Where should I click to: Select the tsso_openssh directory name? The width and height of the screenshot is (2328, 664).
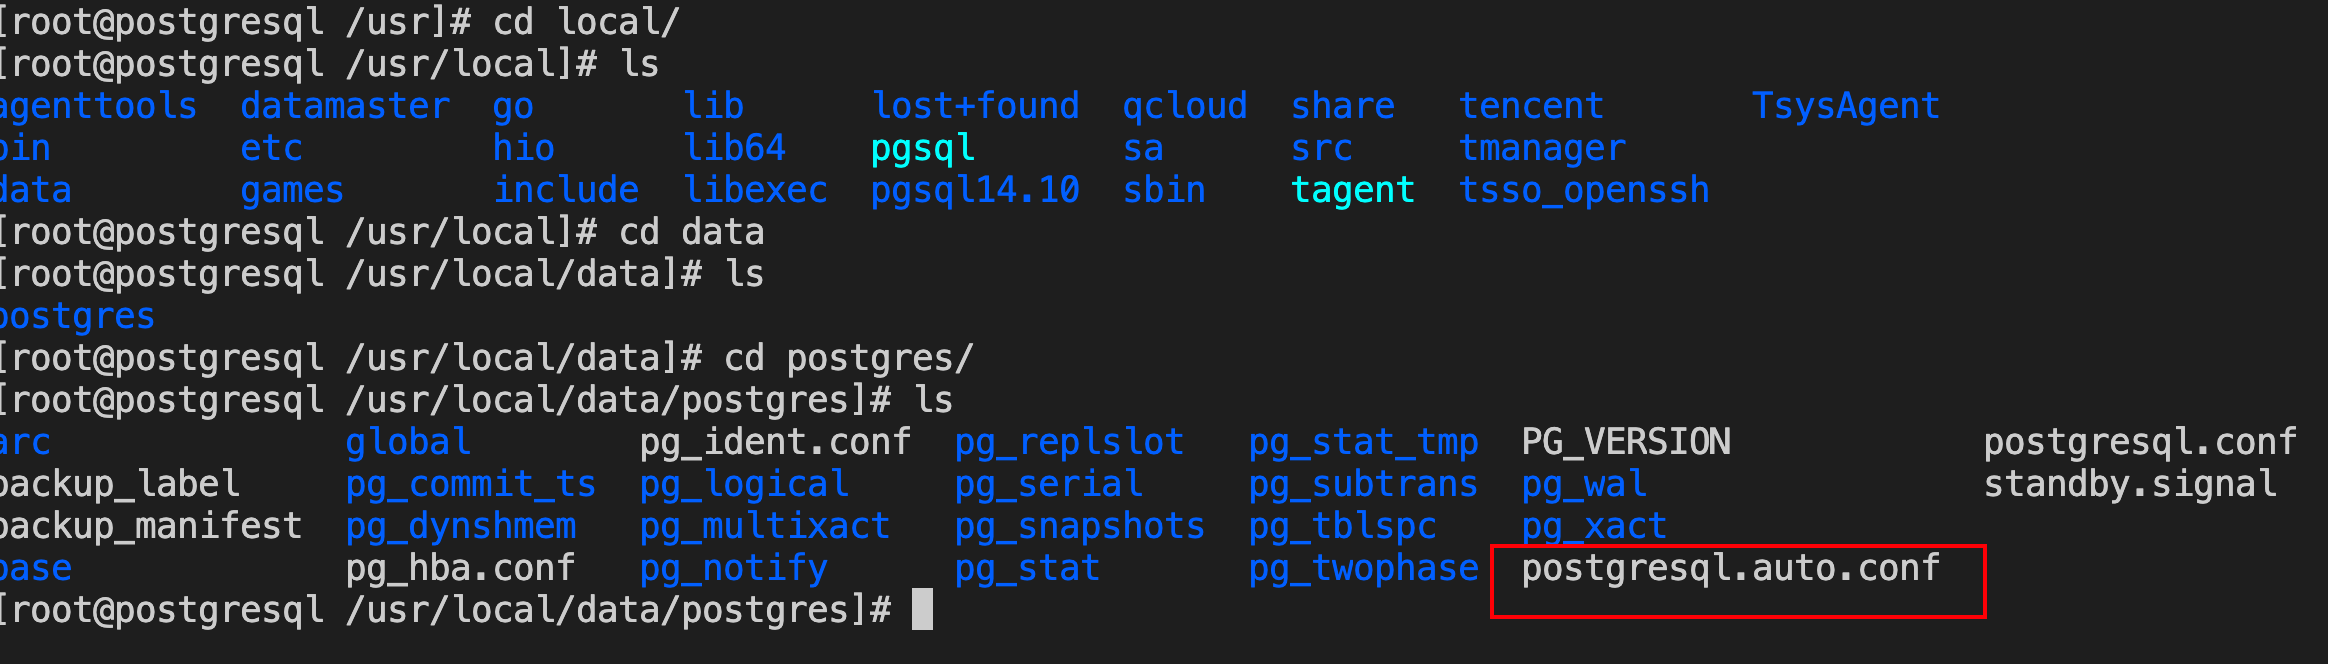(1584, 191)
